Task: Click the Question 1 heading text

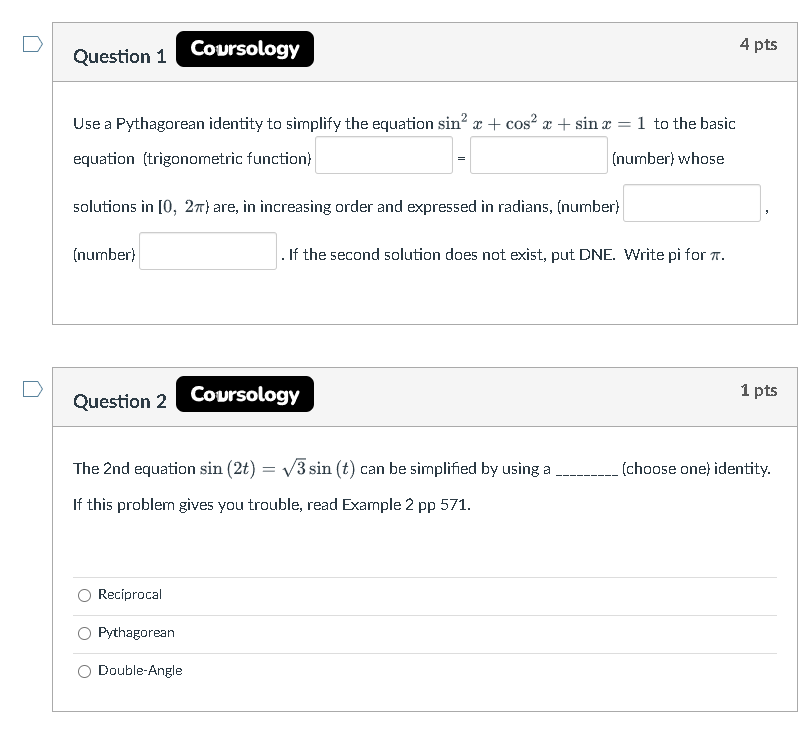Action: click(120, 57)
